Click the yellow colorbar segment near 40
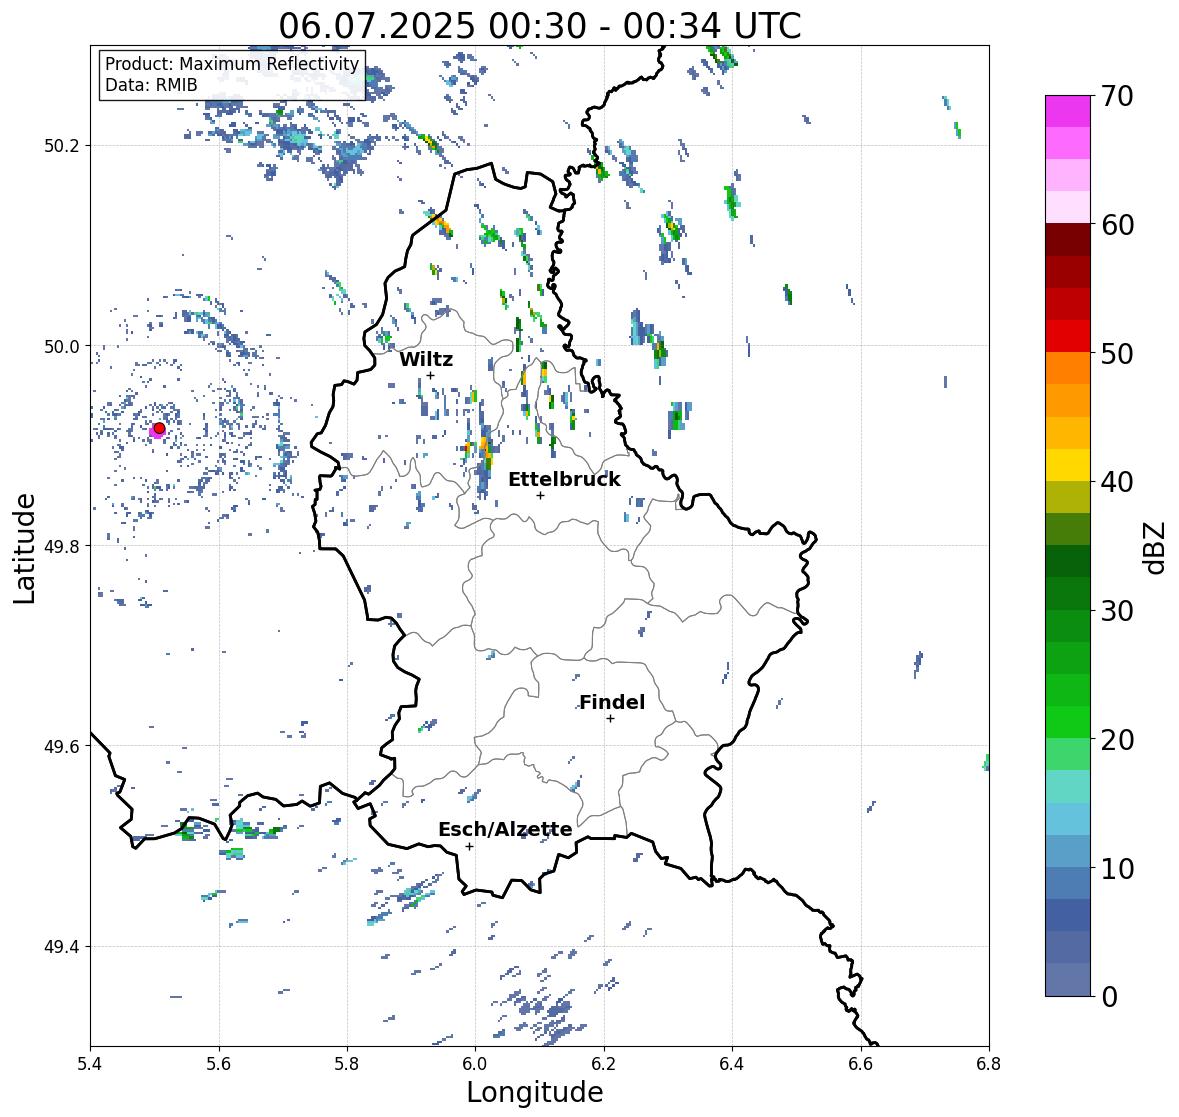Image resolution: width=1179 pixels, height=1117 pixels. pyautogui.click(x=1068, y=465)
